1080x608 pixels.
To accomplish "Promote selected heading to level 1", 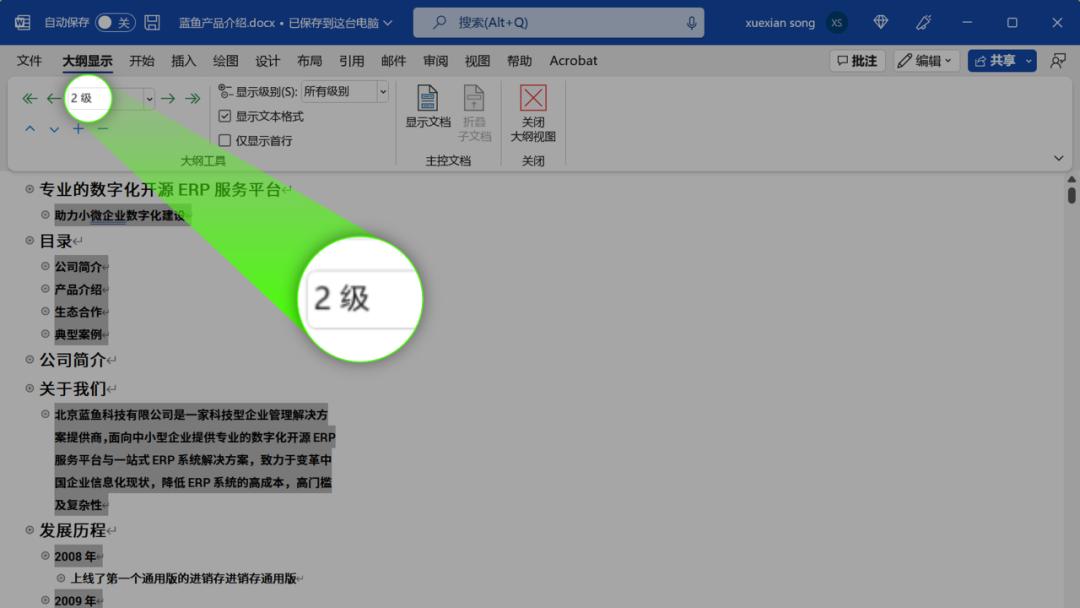I will coord(29,98).
